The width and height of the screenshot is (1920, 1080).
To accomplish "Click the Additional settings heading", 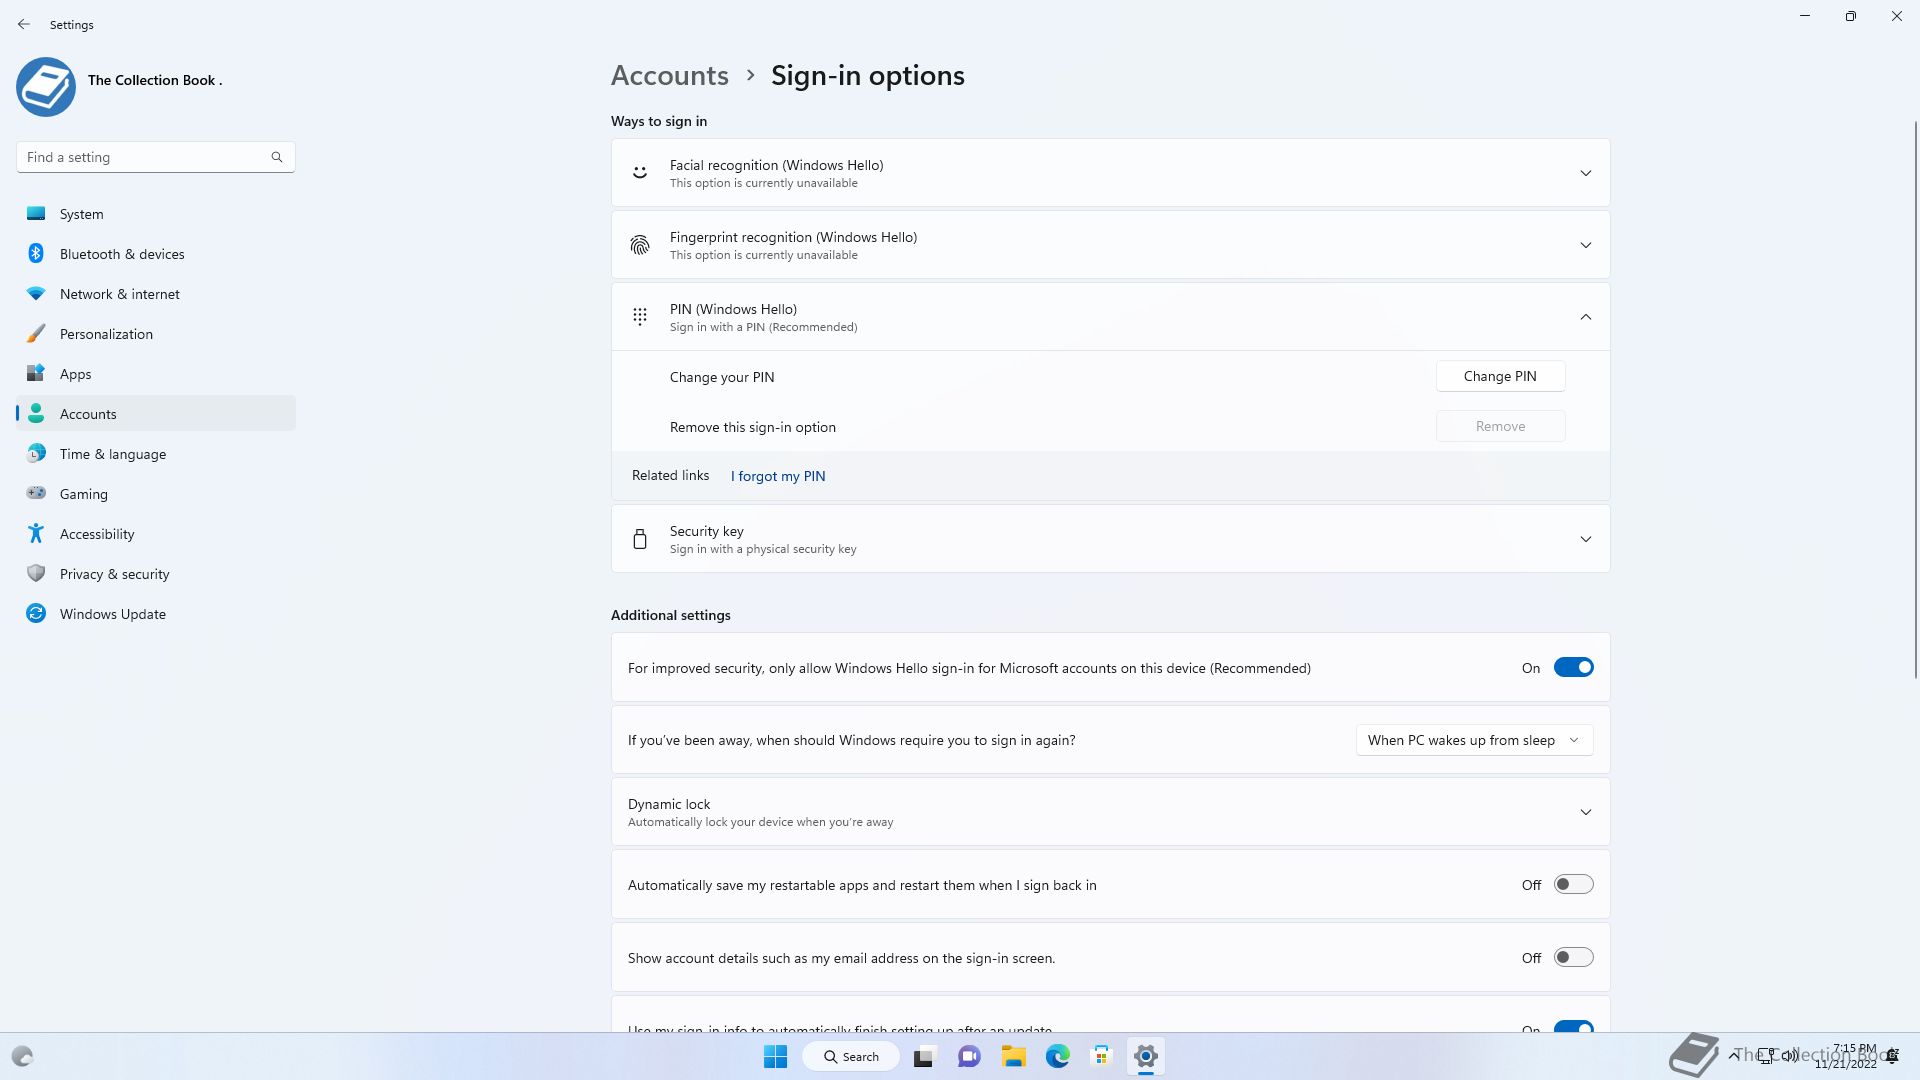I will pos(671,615).
